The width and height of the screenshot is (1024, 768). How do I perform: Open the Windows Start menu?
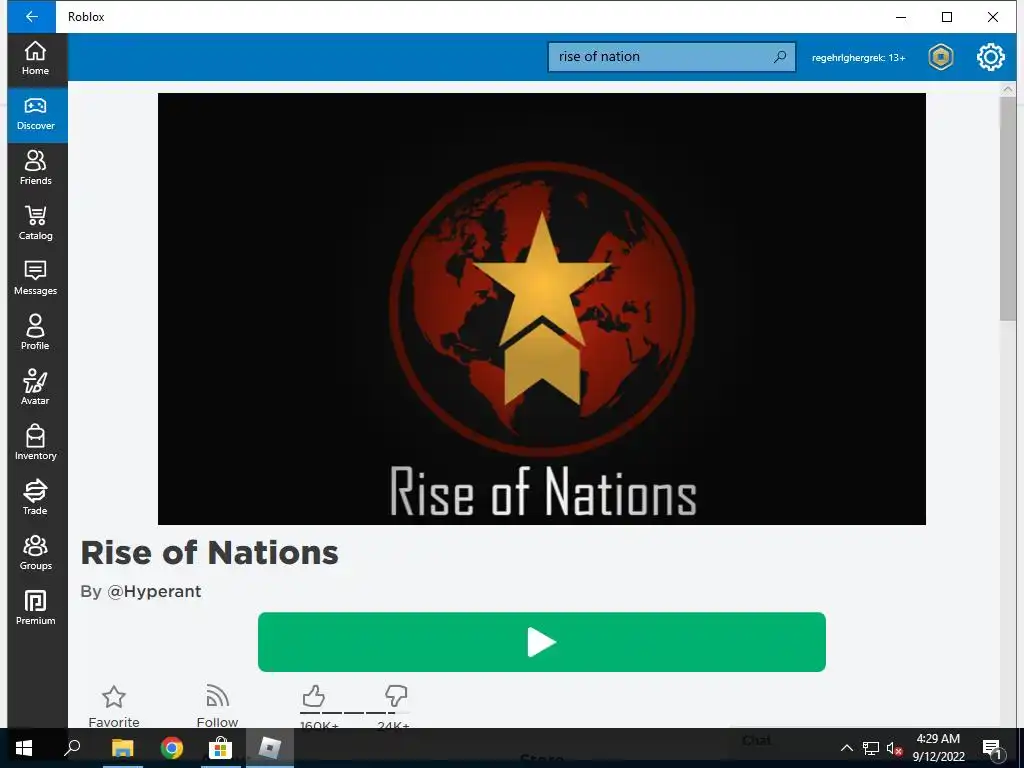[x=24, y=748]
